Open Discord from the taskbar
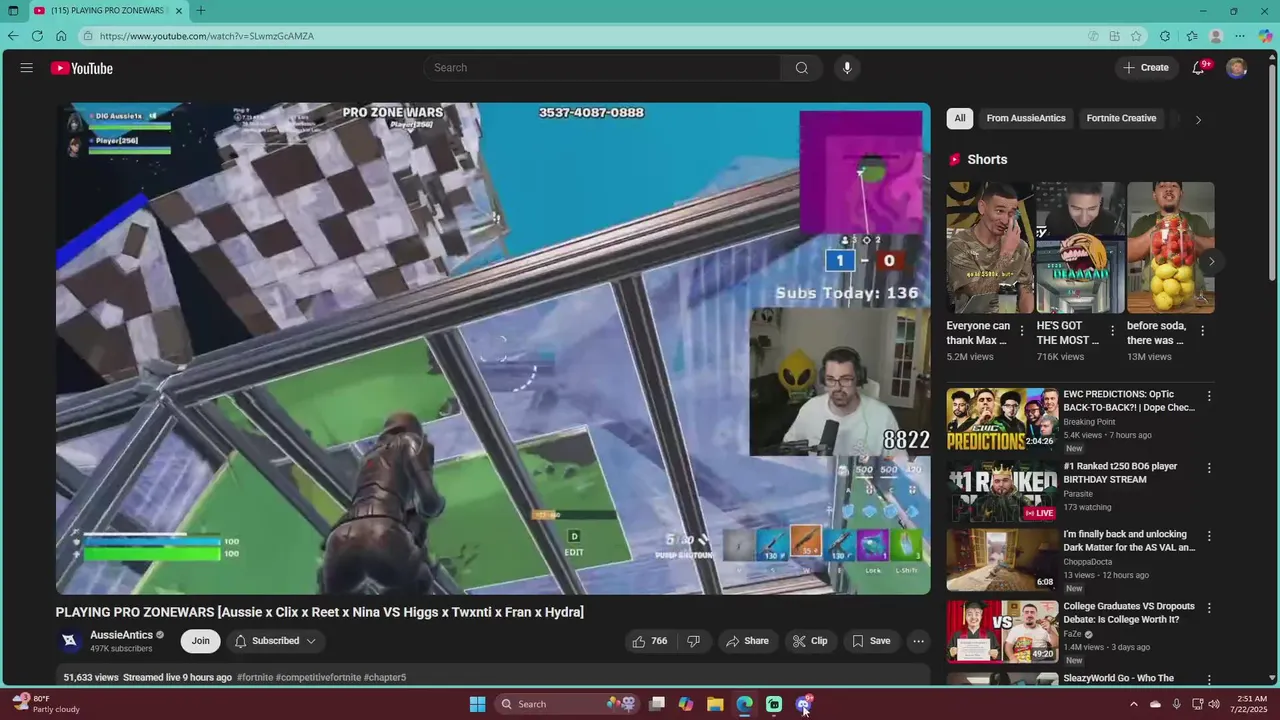The width and height of the screenshot is (1280, 720). pyautogui.click(x=804, y=704)
